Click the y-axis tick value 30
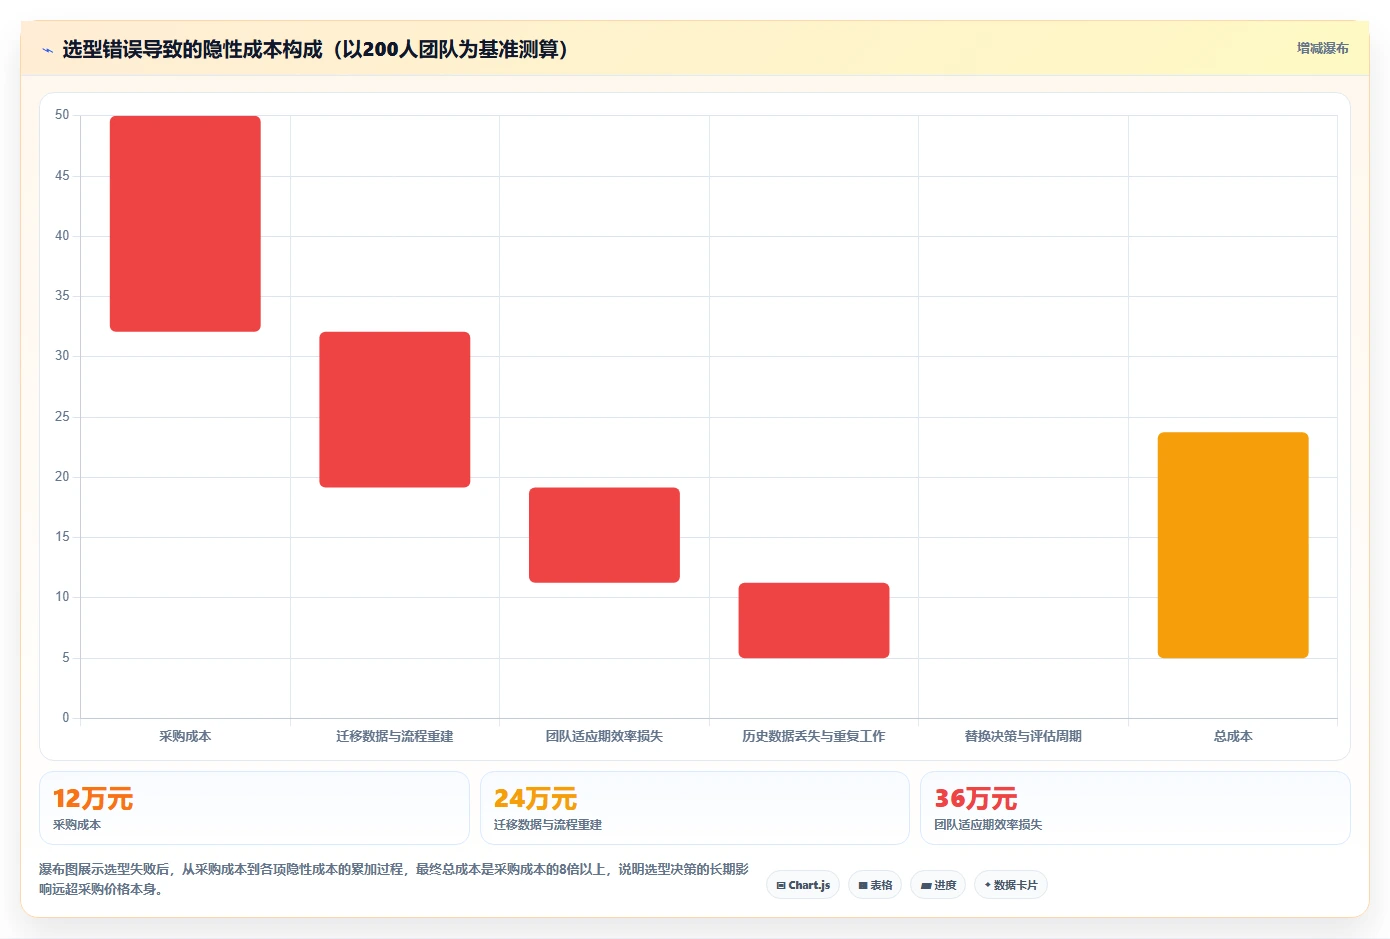This screenshot has height=939, width=1390. tap(62, 356)
